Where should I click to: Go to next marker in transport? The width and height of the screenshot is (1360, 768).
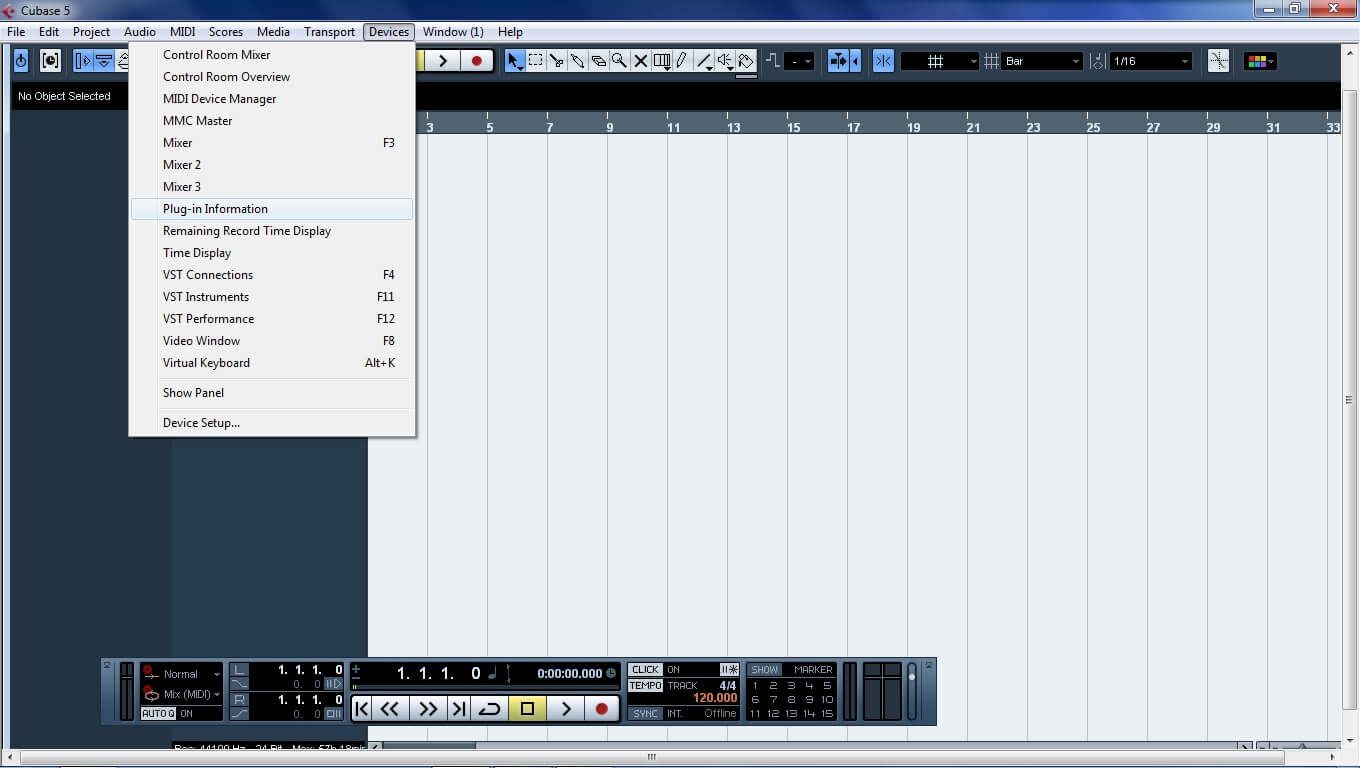tap(459, 709)
